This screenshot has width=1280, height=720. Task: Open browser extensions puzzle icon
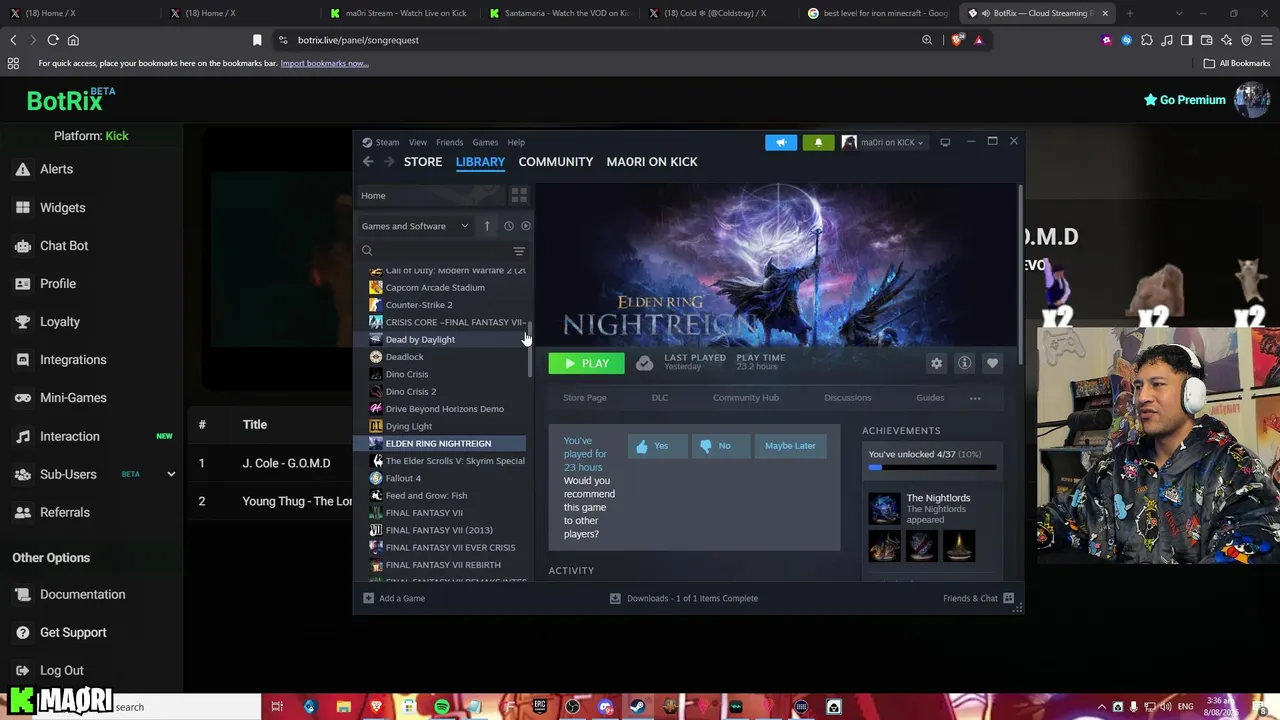(1147, 40)
